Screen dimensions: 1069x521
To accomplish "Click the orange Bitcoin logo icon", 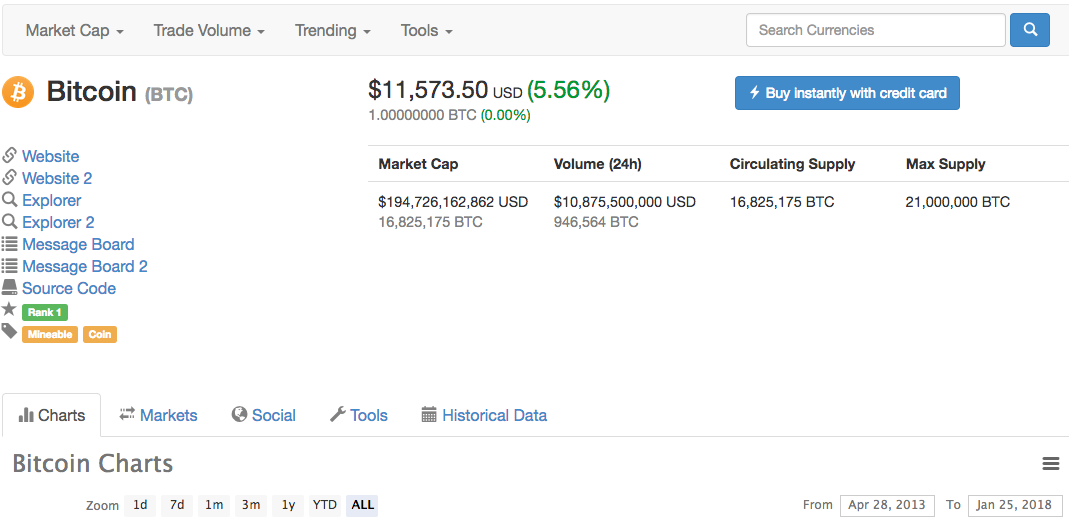I will click(x=18, y=92).
